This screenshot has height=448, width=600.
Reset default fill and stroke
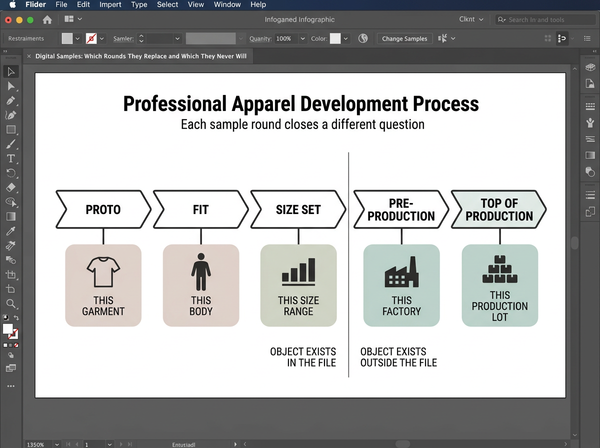click(6, 318)
